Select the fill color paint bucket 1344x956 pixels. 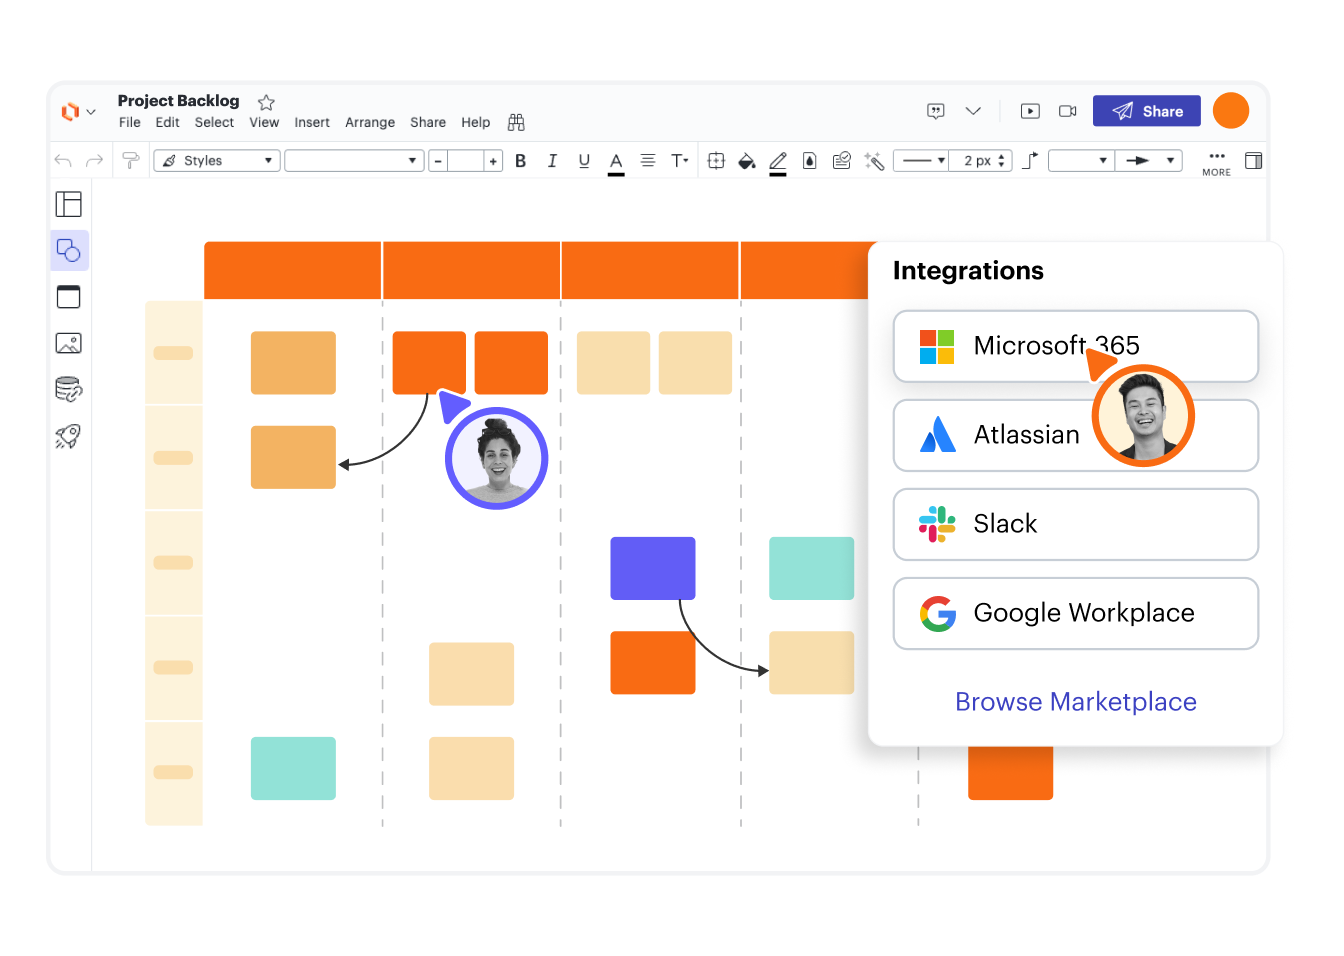746,161
